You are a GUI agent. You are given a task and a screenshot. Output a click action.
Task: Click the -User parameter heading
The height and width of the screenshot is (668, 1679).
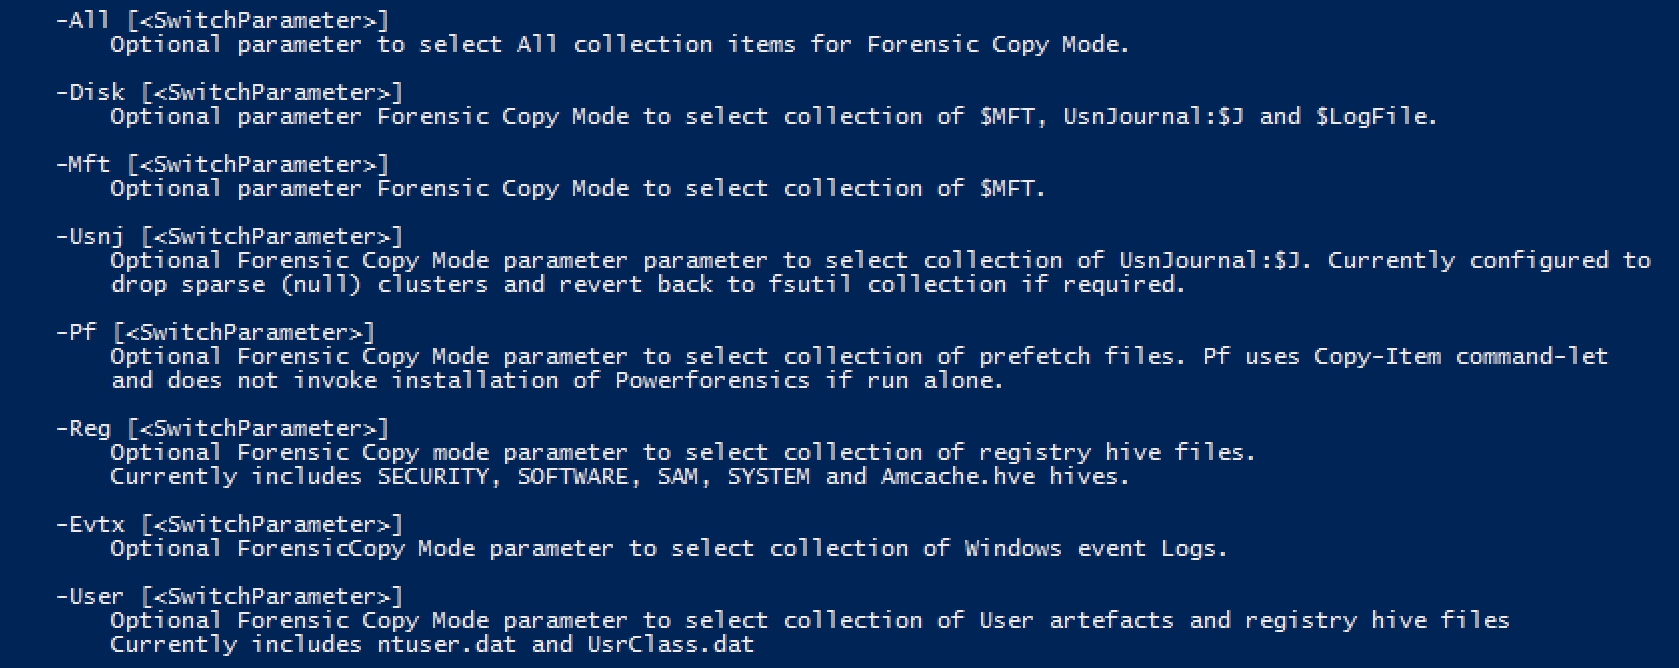pos(90,596)
